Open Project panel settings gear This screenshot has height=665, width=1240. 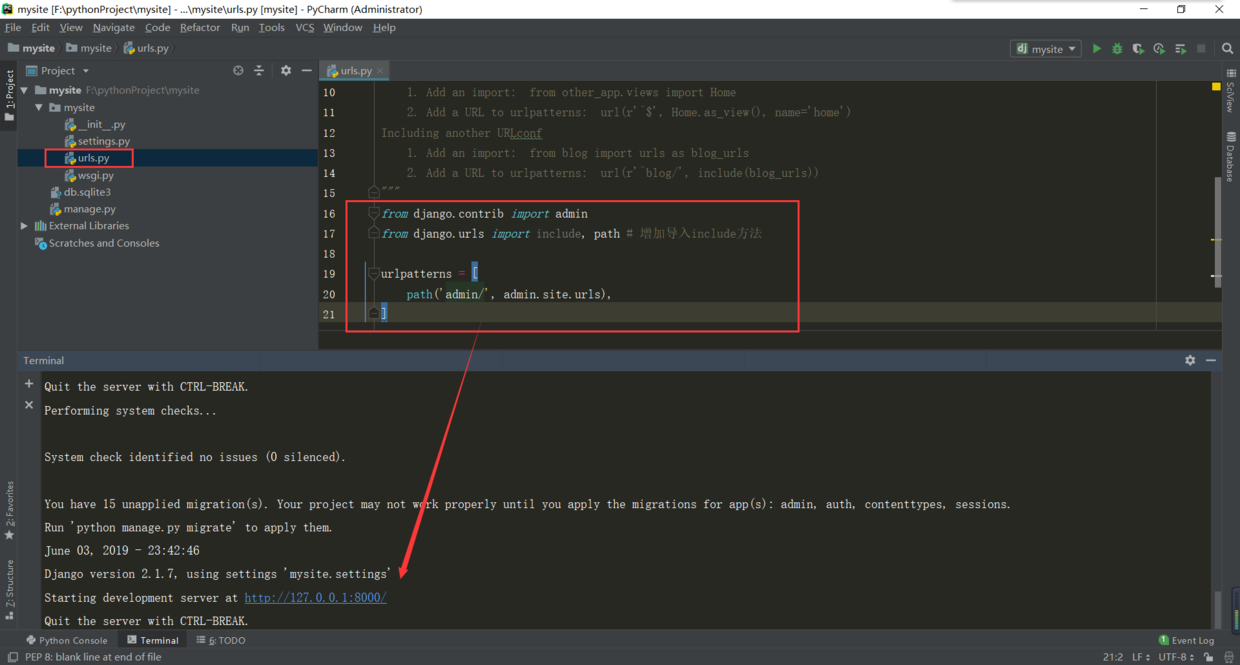coord(286,71)
